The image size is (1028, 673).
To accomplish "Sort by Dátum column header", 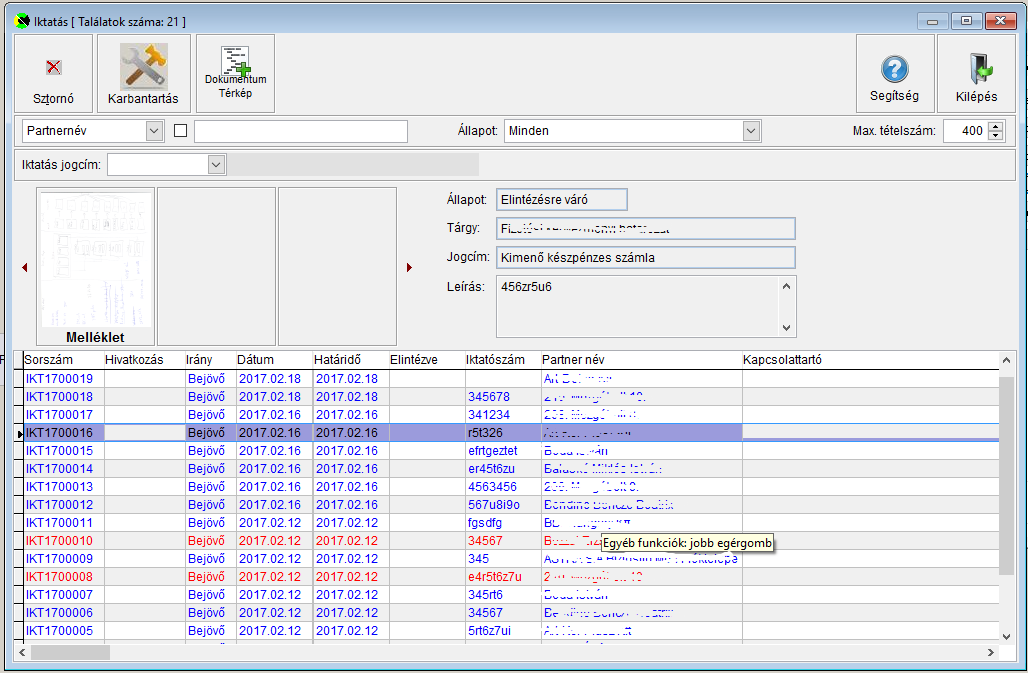I will (x=255, y=360).
